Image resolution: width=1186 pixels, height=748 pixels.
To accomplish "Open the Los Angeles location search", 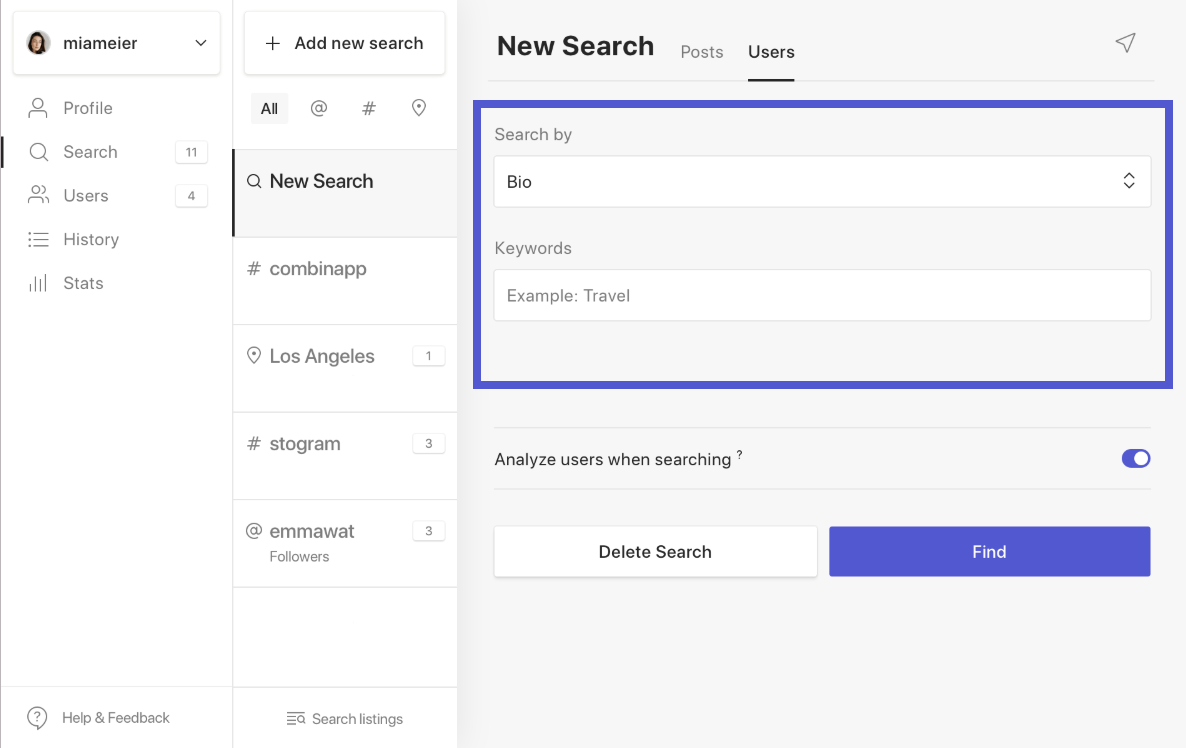I will click(345, 368).
